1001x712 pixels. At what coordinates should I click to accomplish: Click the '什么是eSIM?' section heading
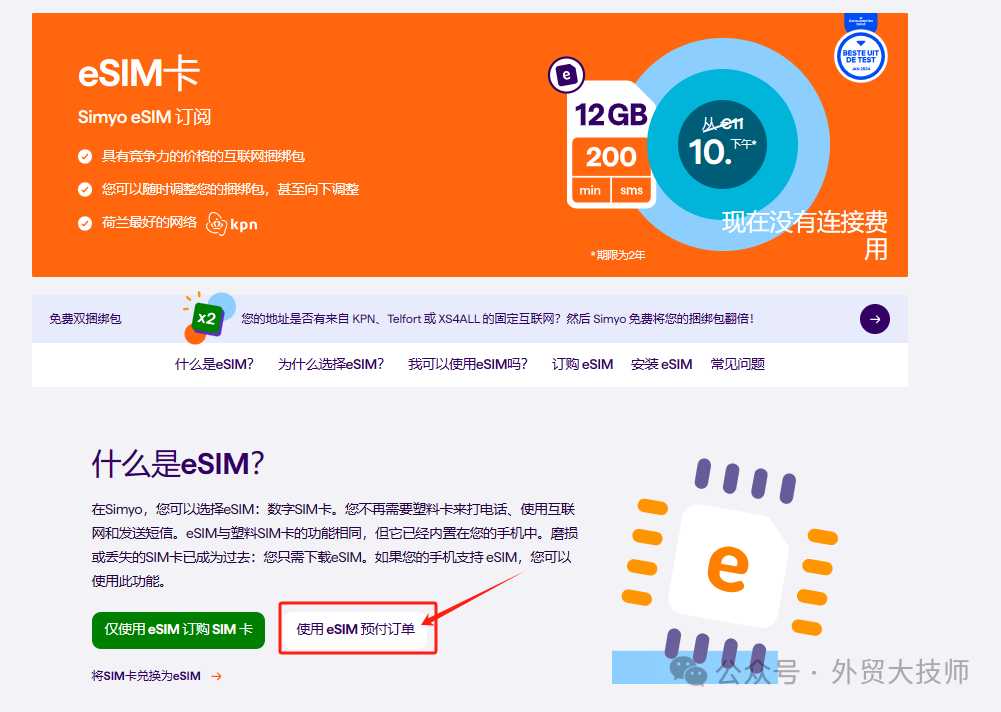coord(177,464)
